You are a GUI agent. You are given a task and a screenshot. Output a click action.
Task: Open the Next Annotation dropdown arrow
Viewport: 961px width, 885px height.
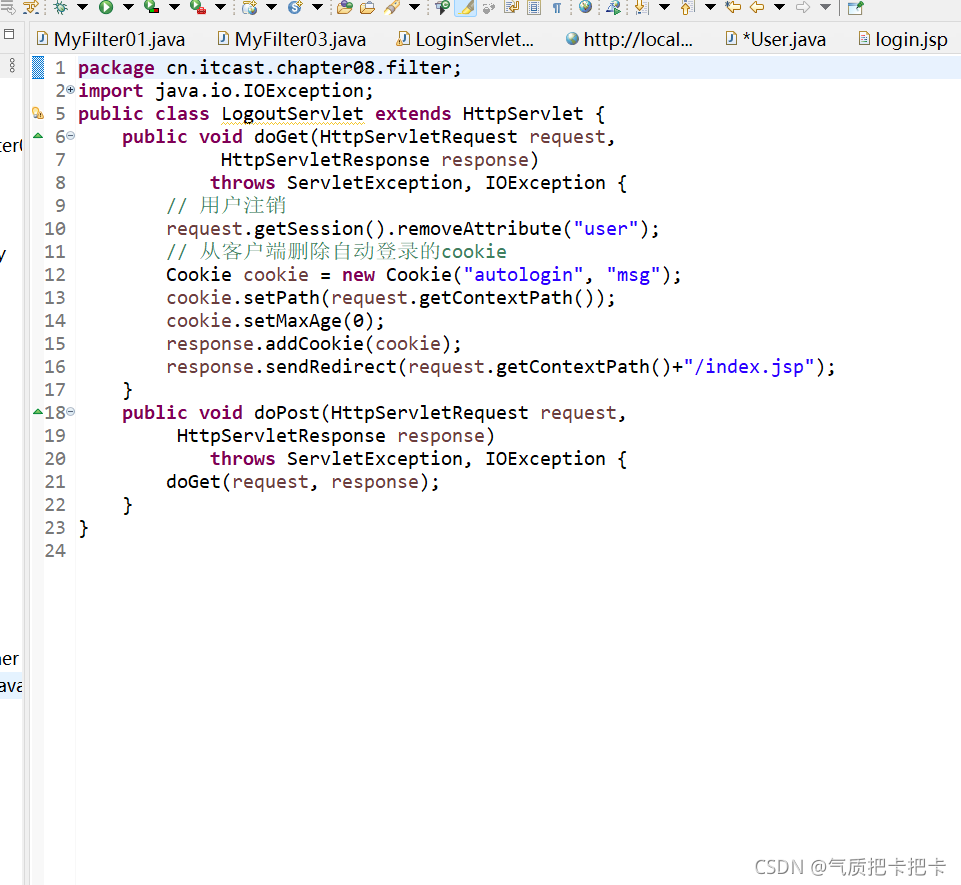664,7
